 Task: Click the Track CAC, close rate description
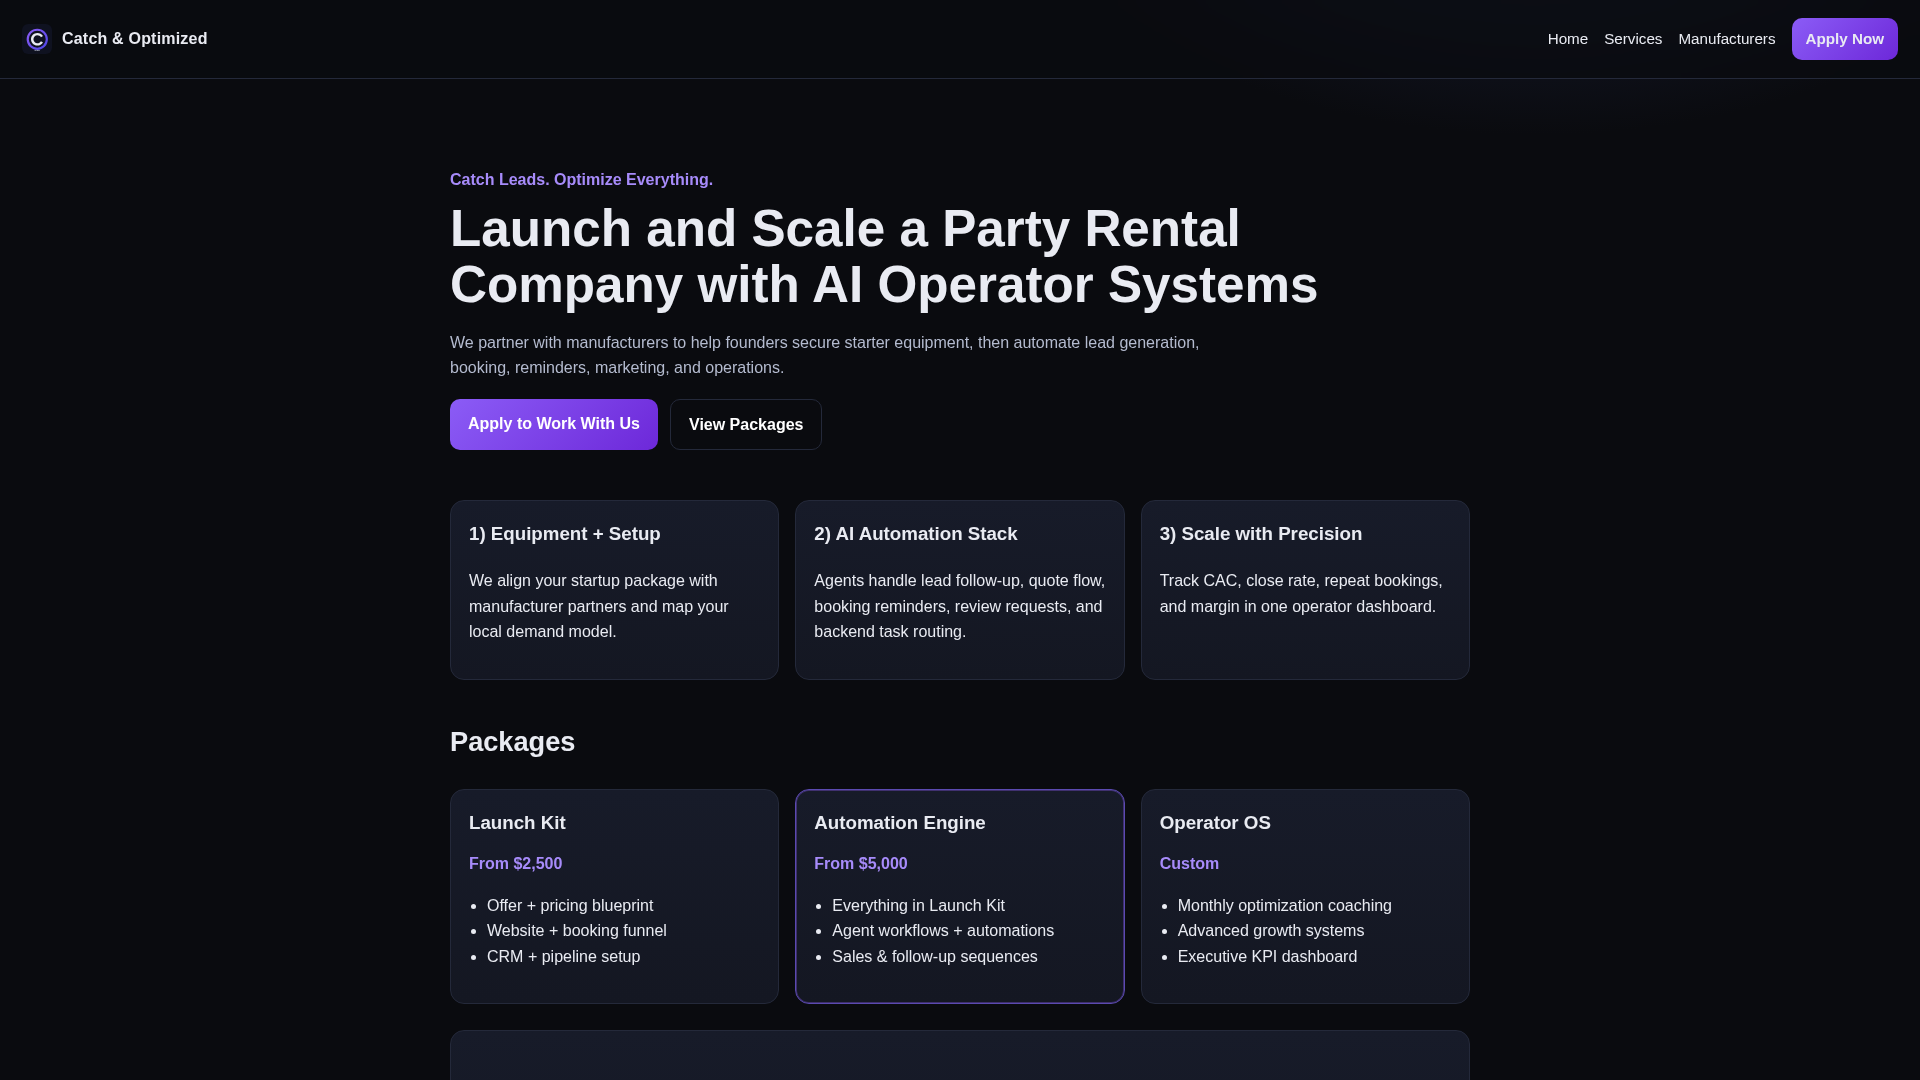(x=1301, y=594)
